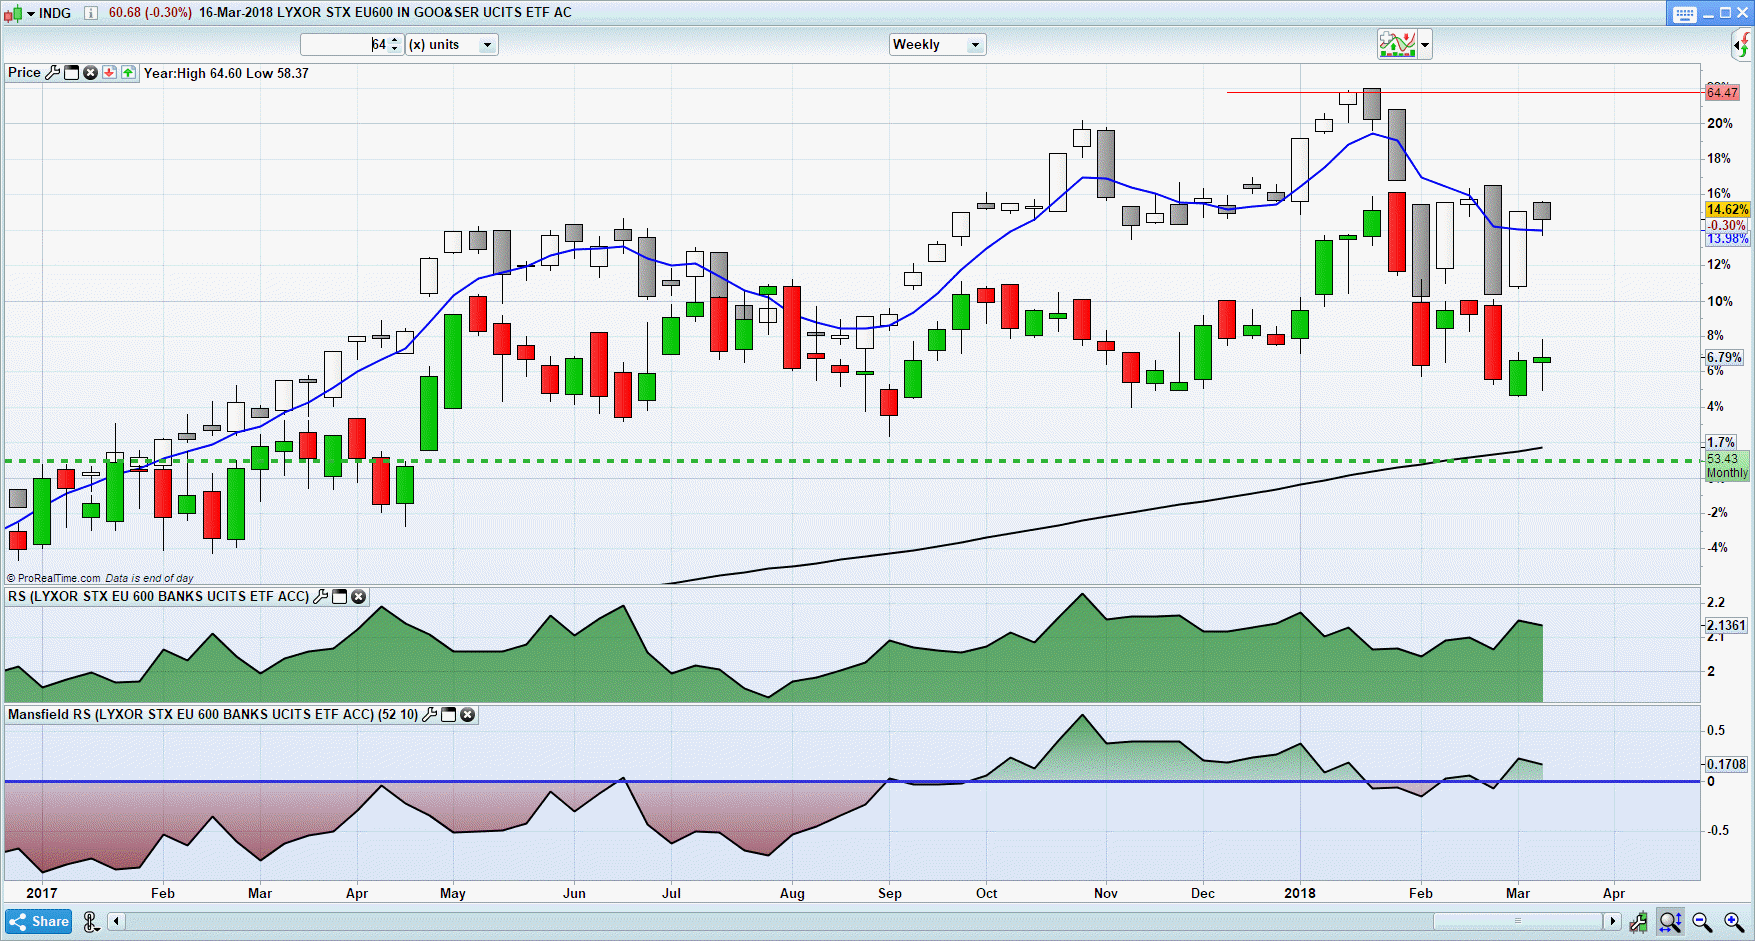Screen dimensions: 1755x941
Task: Zoom out using the minus magnifier
Action: tap(1702, 921)
